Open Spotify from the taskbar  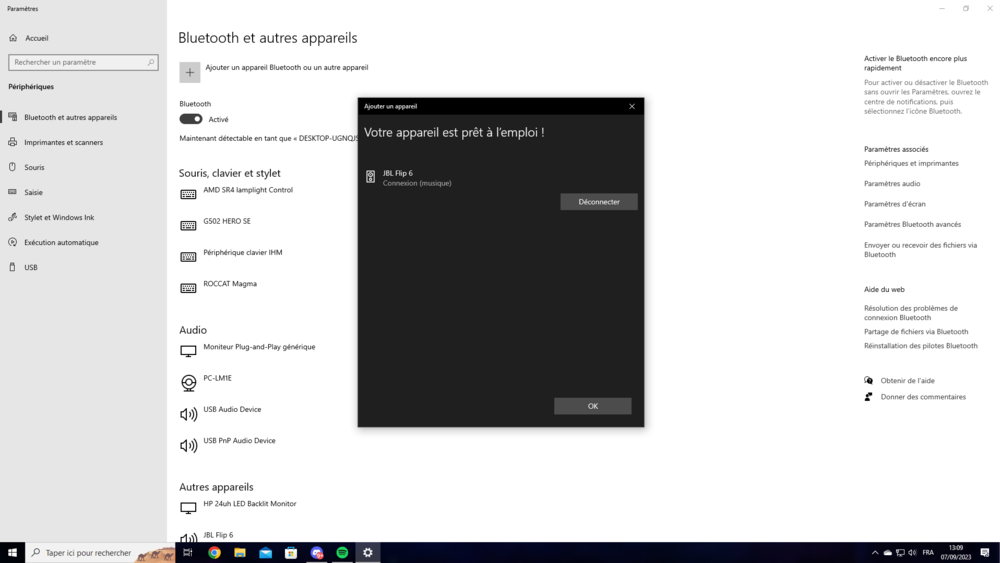[342, 552]
